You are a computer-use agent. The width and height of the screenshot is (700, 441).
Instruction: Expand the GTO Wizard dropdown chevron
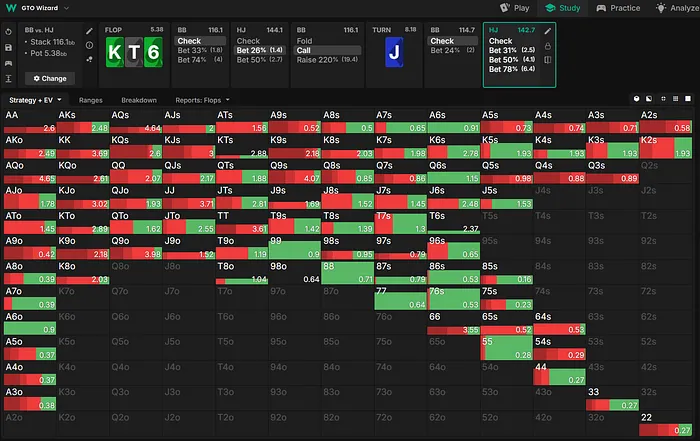(x=68, y=8)
